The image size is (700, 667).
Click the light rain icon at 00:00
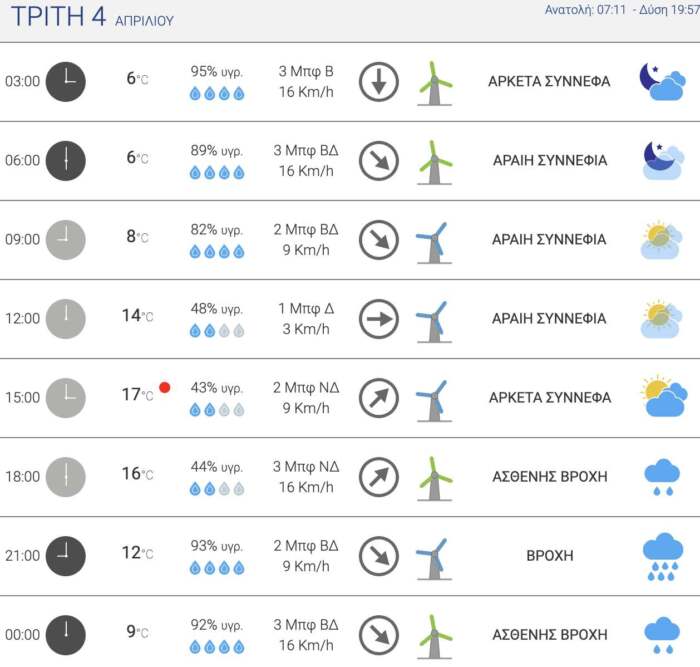pos(662,635)
